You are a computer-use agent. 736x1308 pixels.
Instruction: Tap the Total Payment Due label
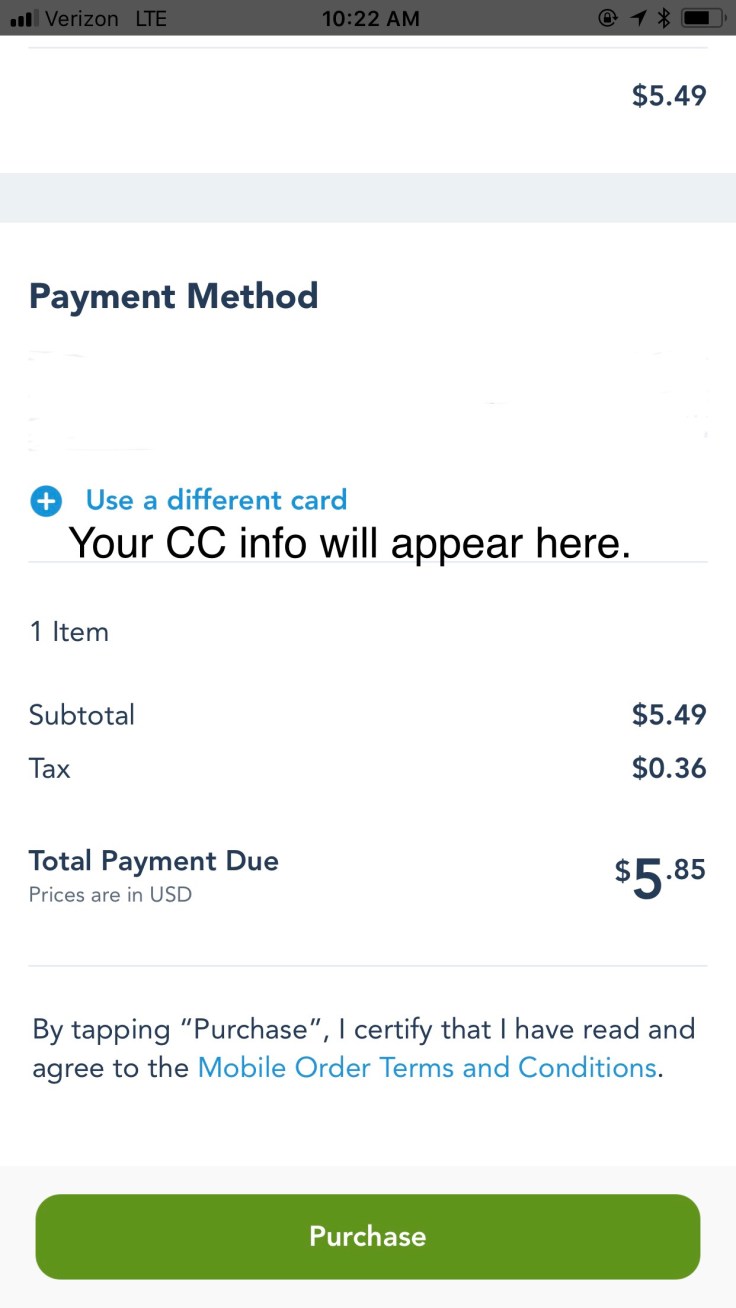153,861
